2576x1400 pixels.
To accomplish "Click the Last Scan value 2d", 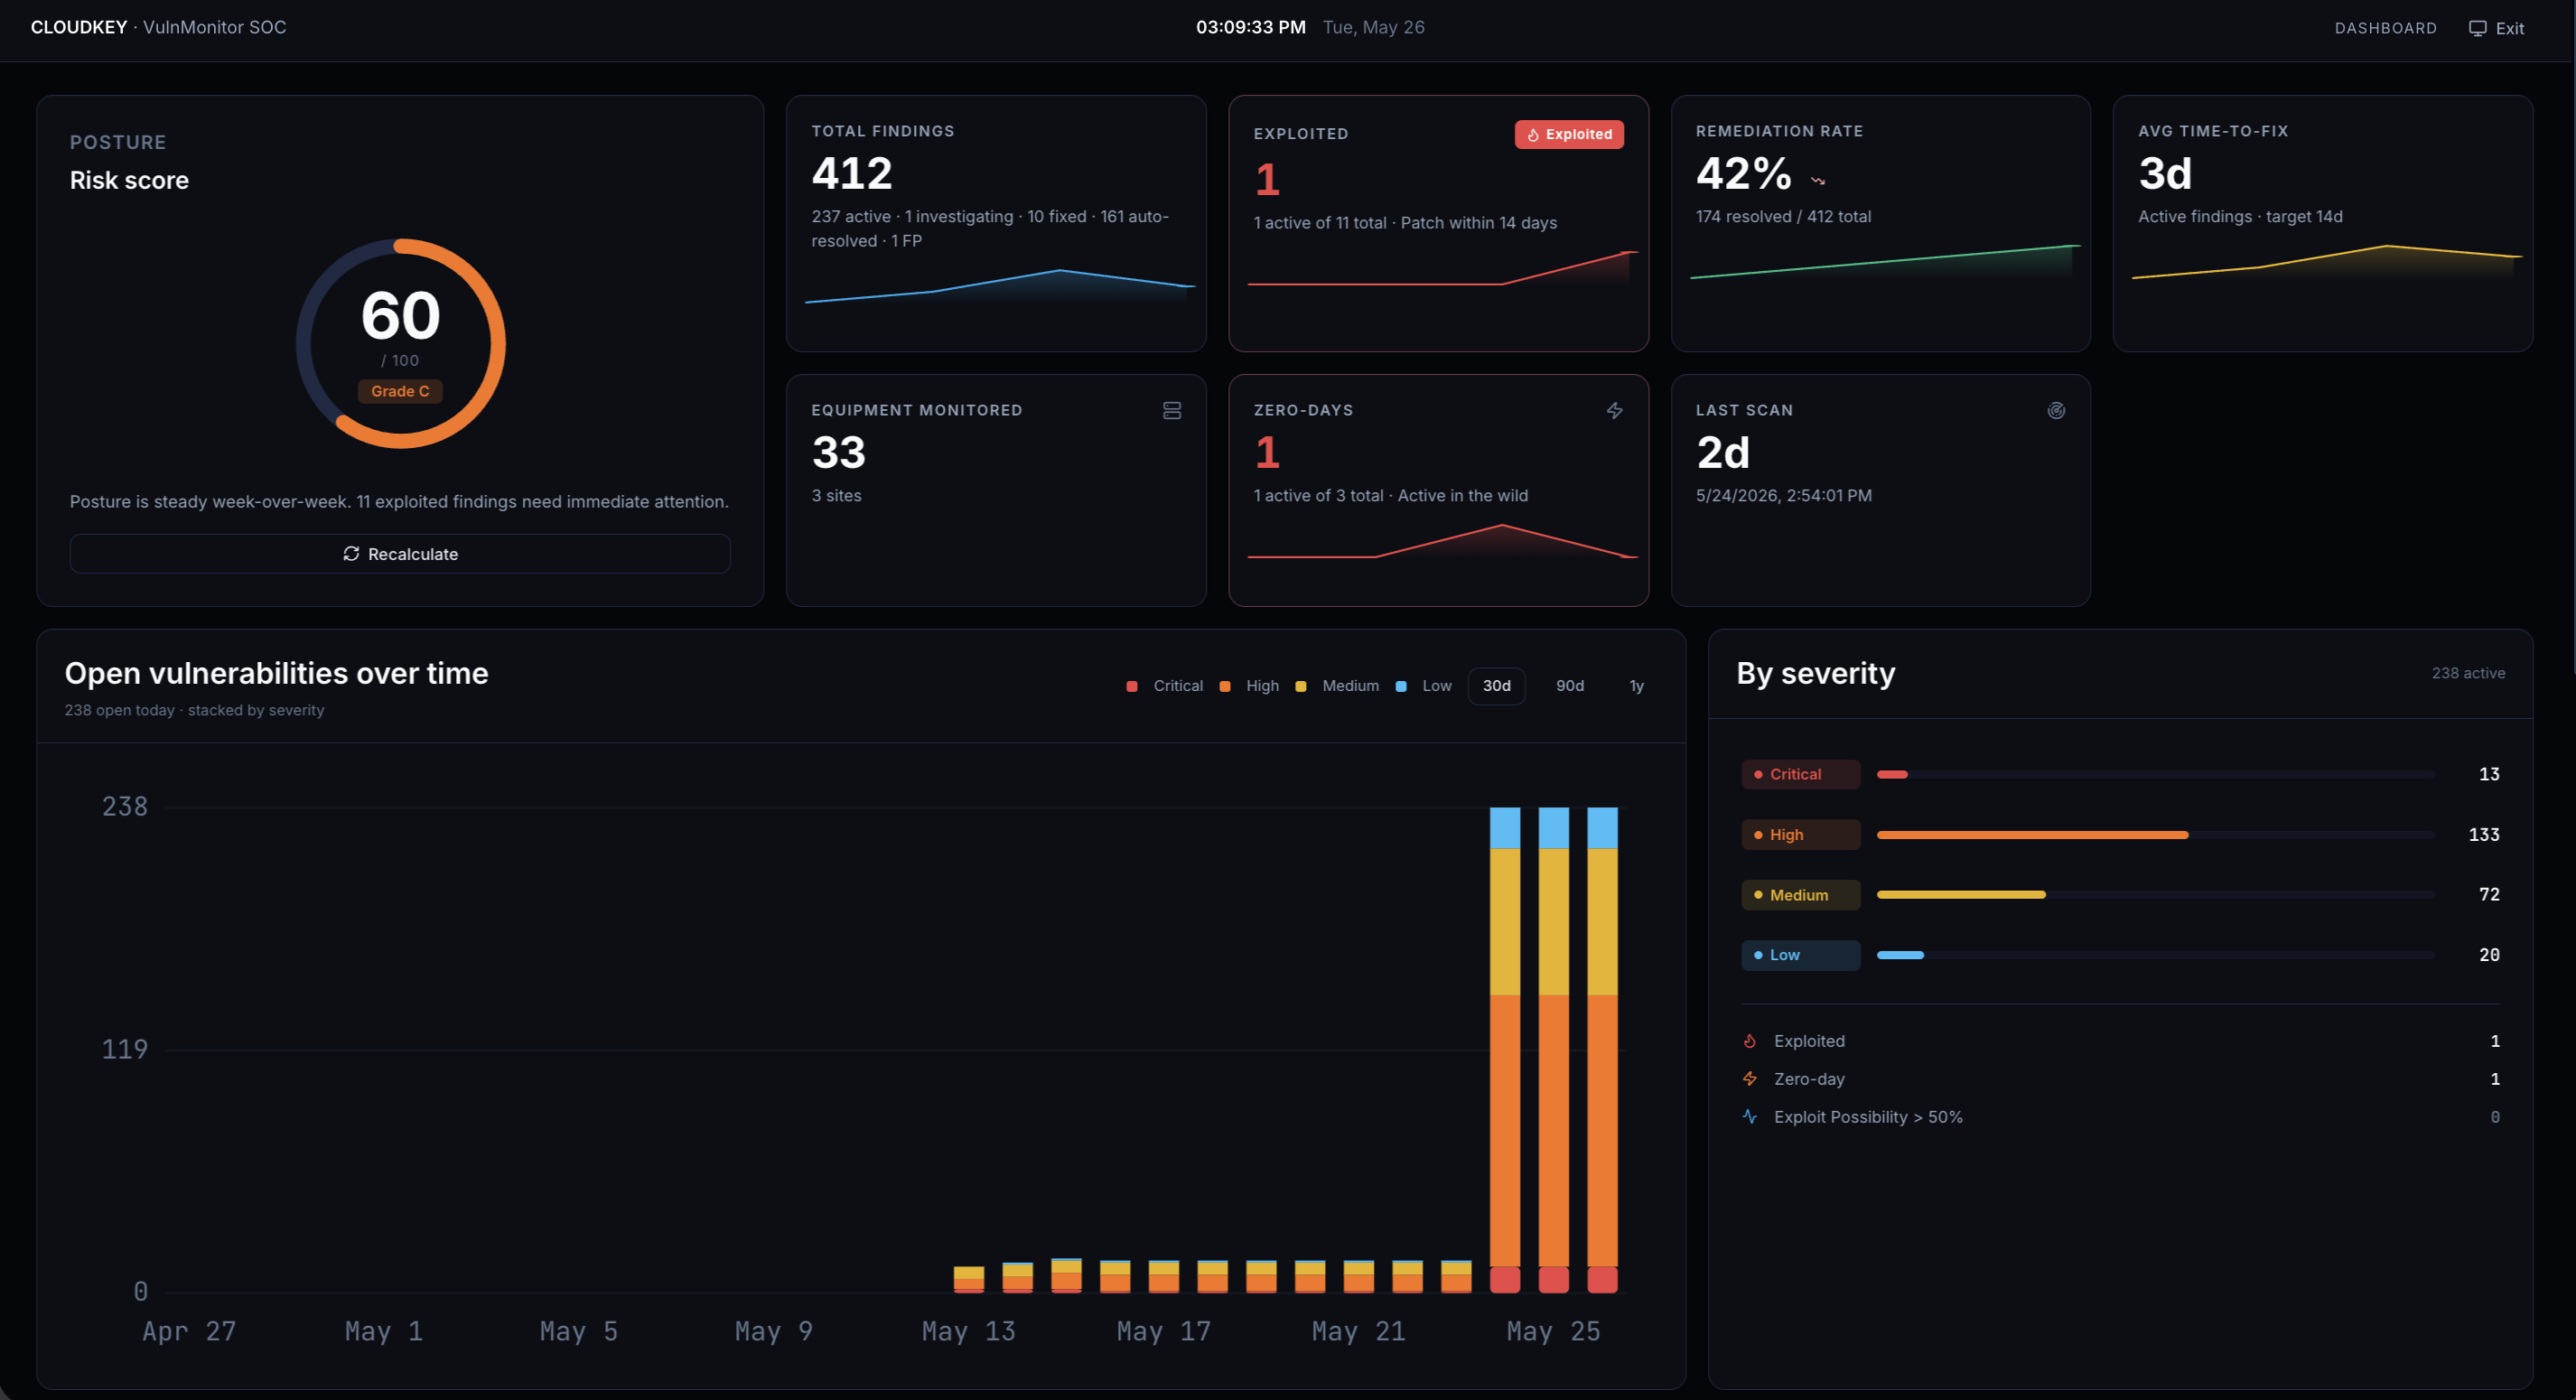I will pos(1723,453).
